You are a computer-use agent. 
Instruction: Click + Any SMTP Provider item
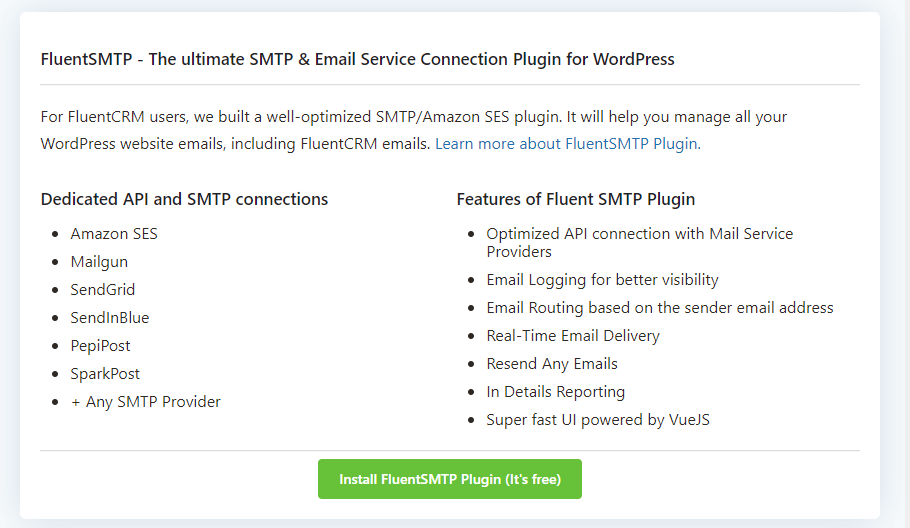pos(146,402)
